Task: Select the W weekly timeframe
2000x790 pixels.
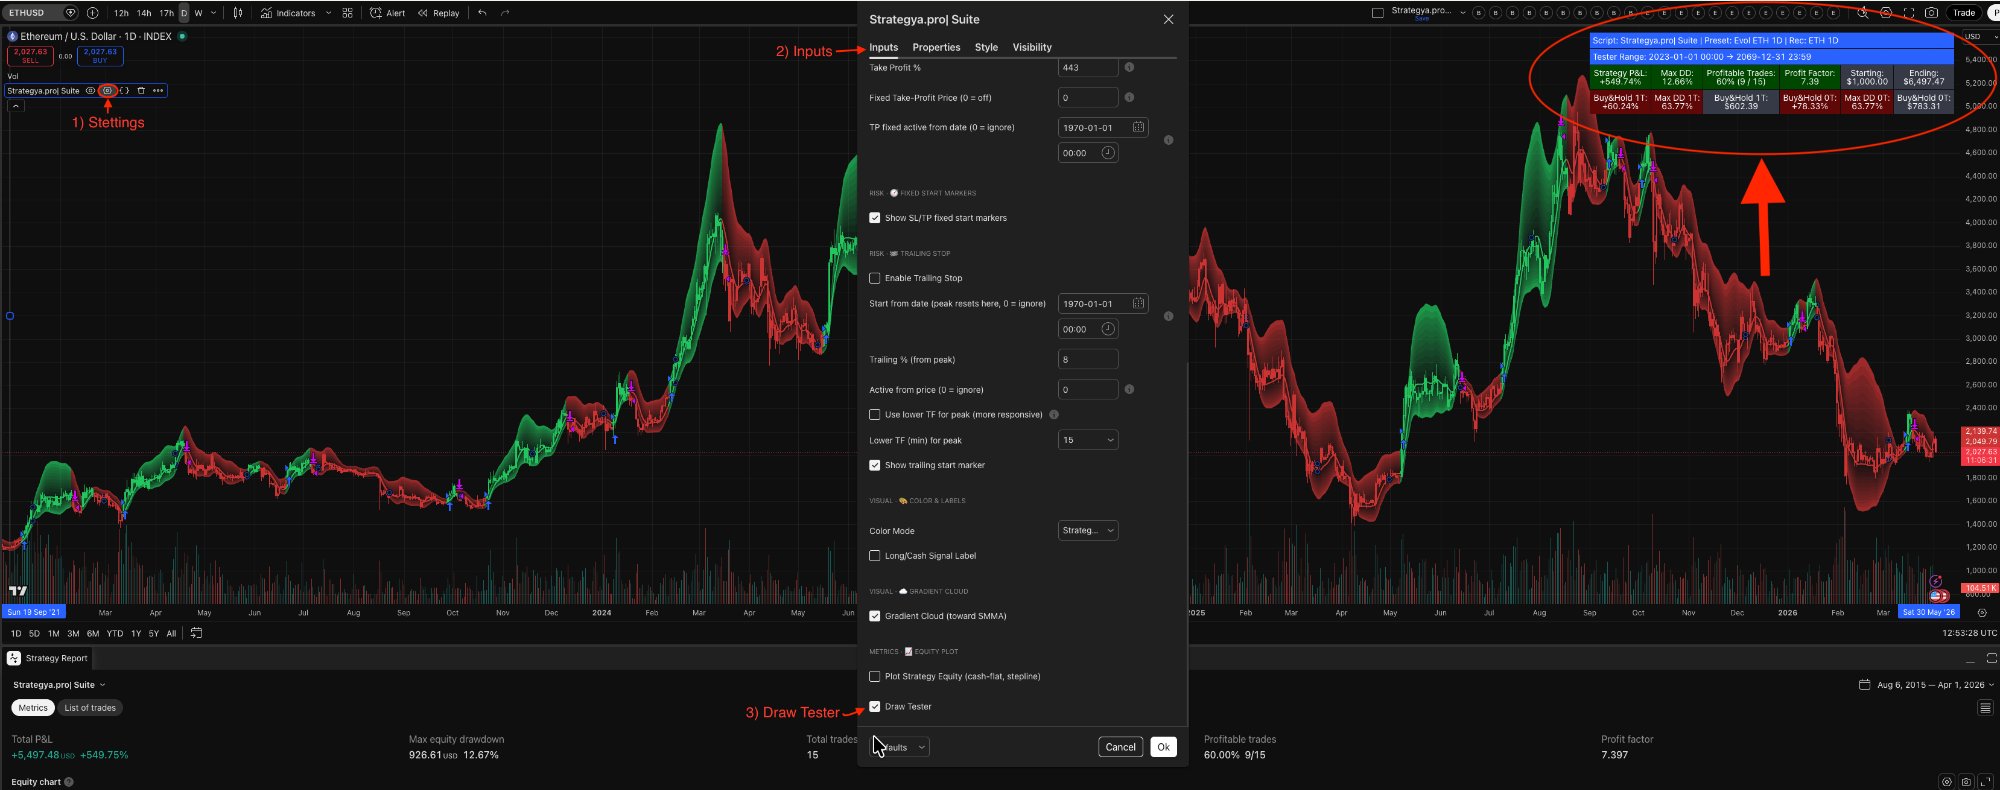Action: coord(198,13)
